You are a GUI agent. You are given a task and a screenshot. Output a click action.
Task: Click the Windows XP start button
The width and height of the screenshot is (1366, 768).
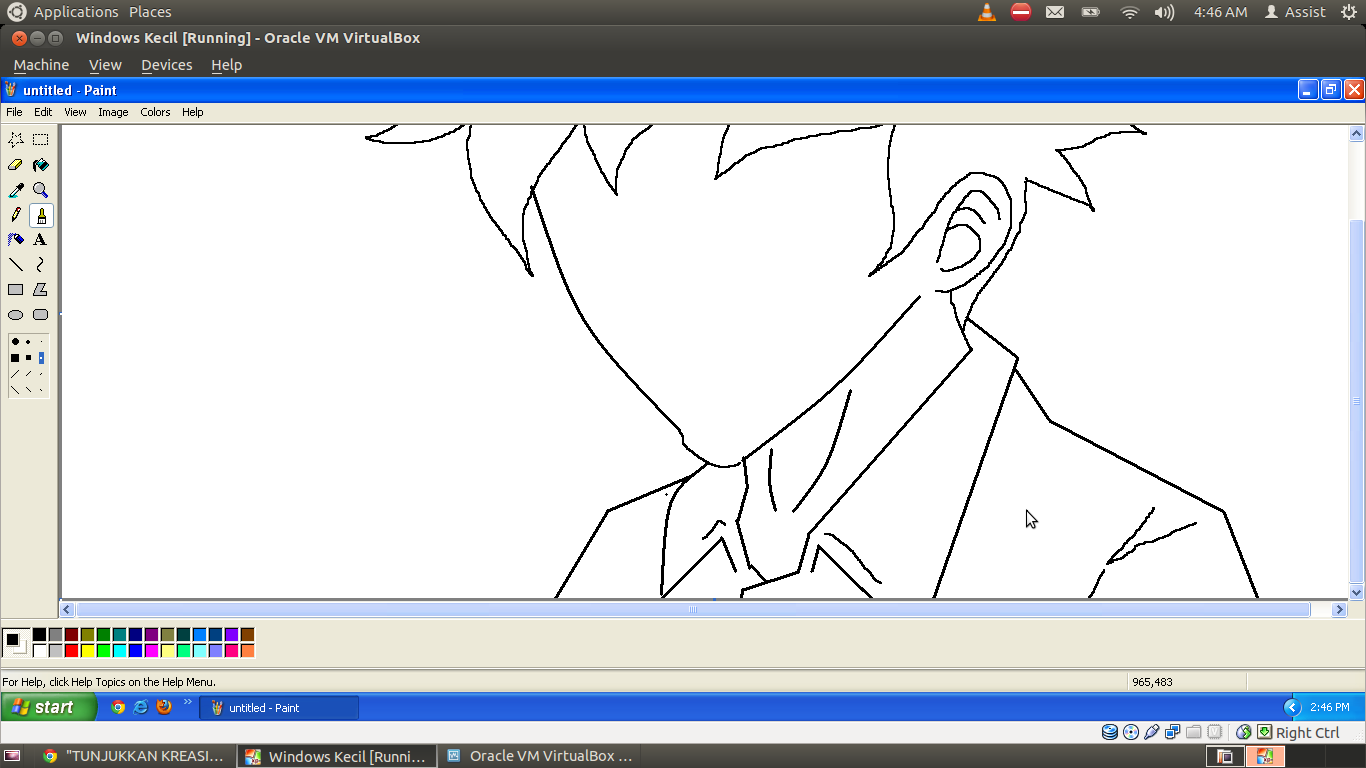48,708
